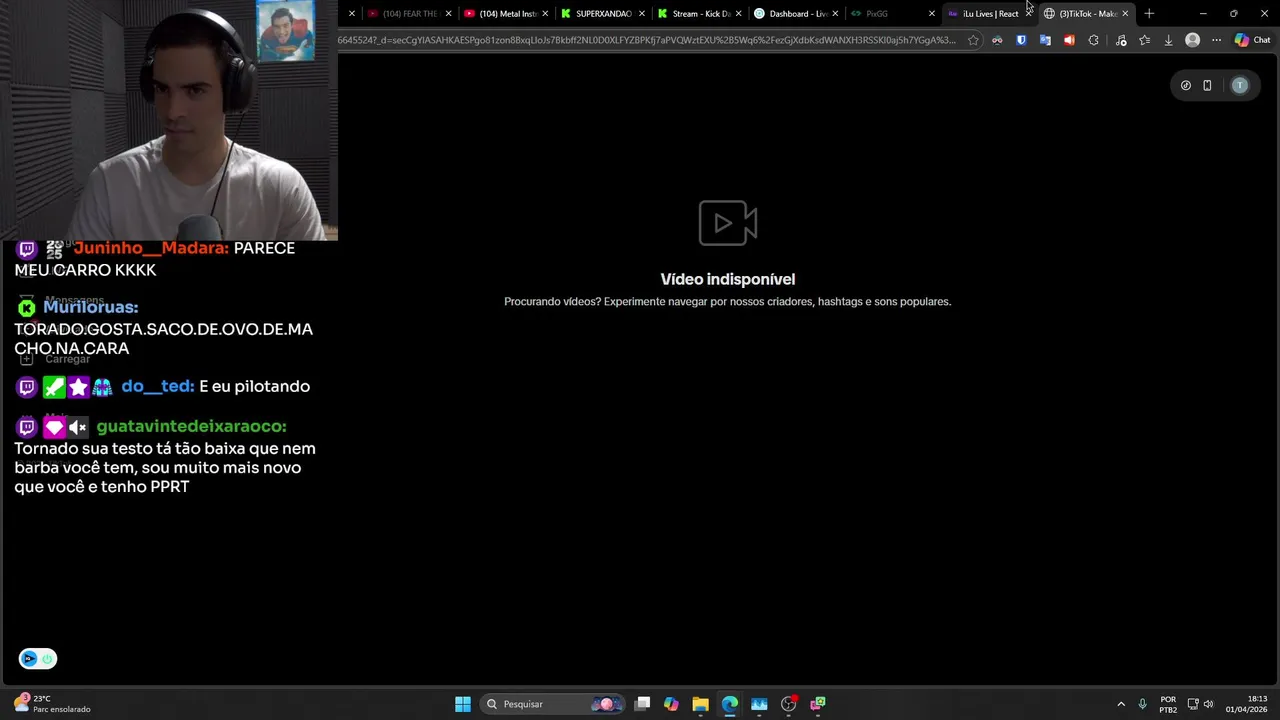Click username guatavintedeixaraoco in chat

click(192, 426)
